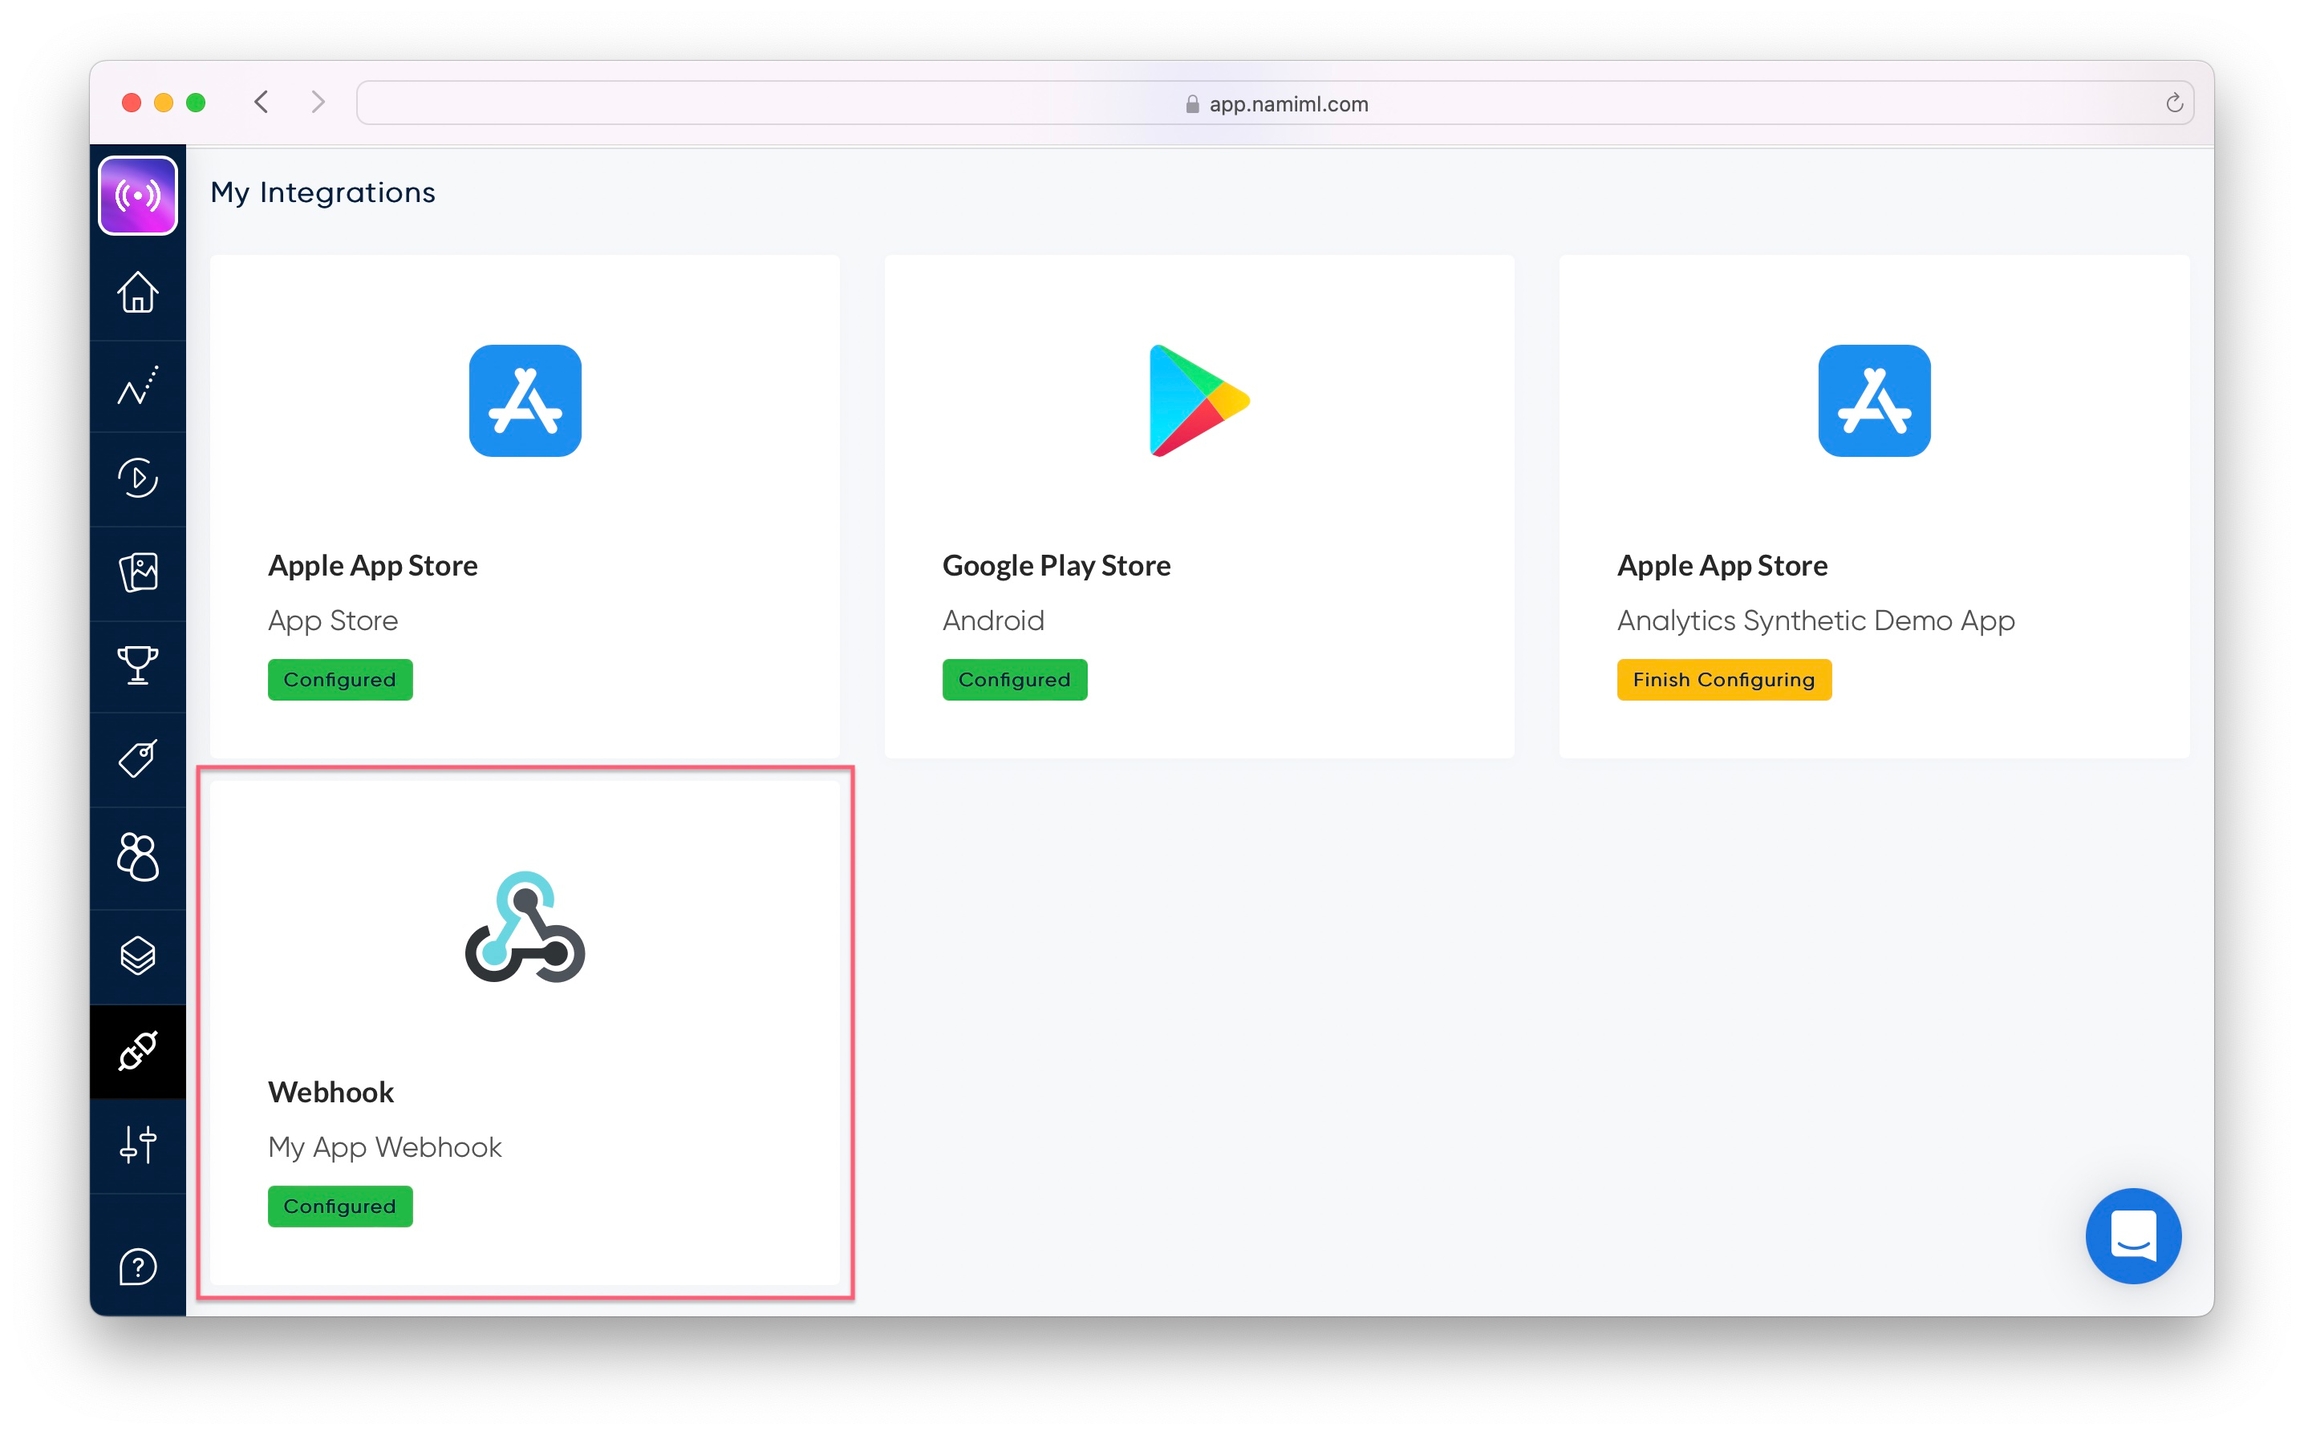Go to Home in the sidebar
This screenshot has height=1435, width=2304.
(138, 292)
